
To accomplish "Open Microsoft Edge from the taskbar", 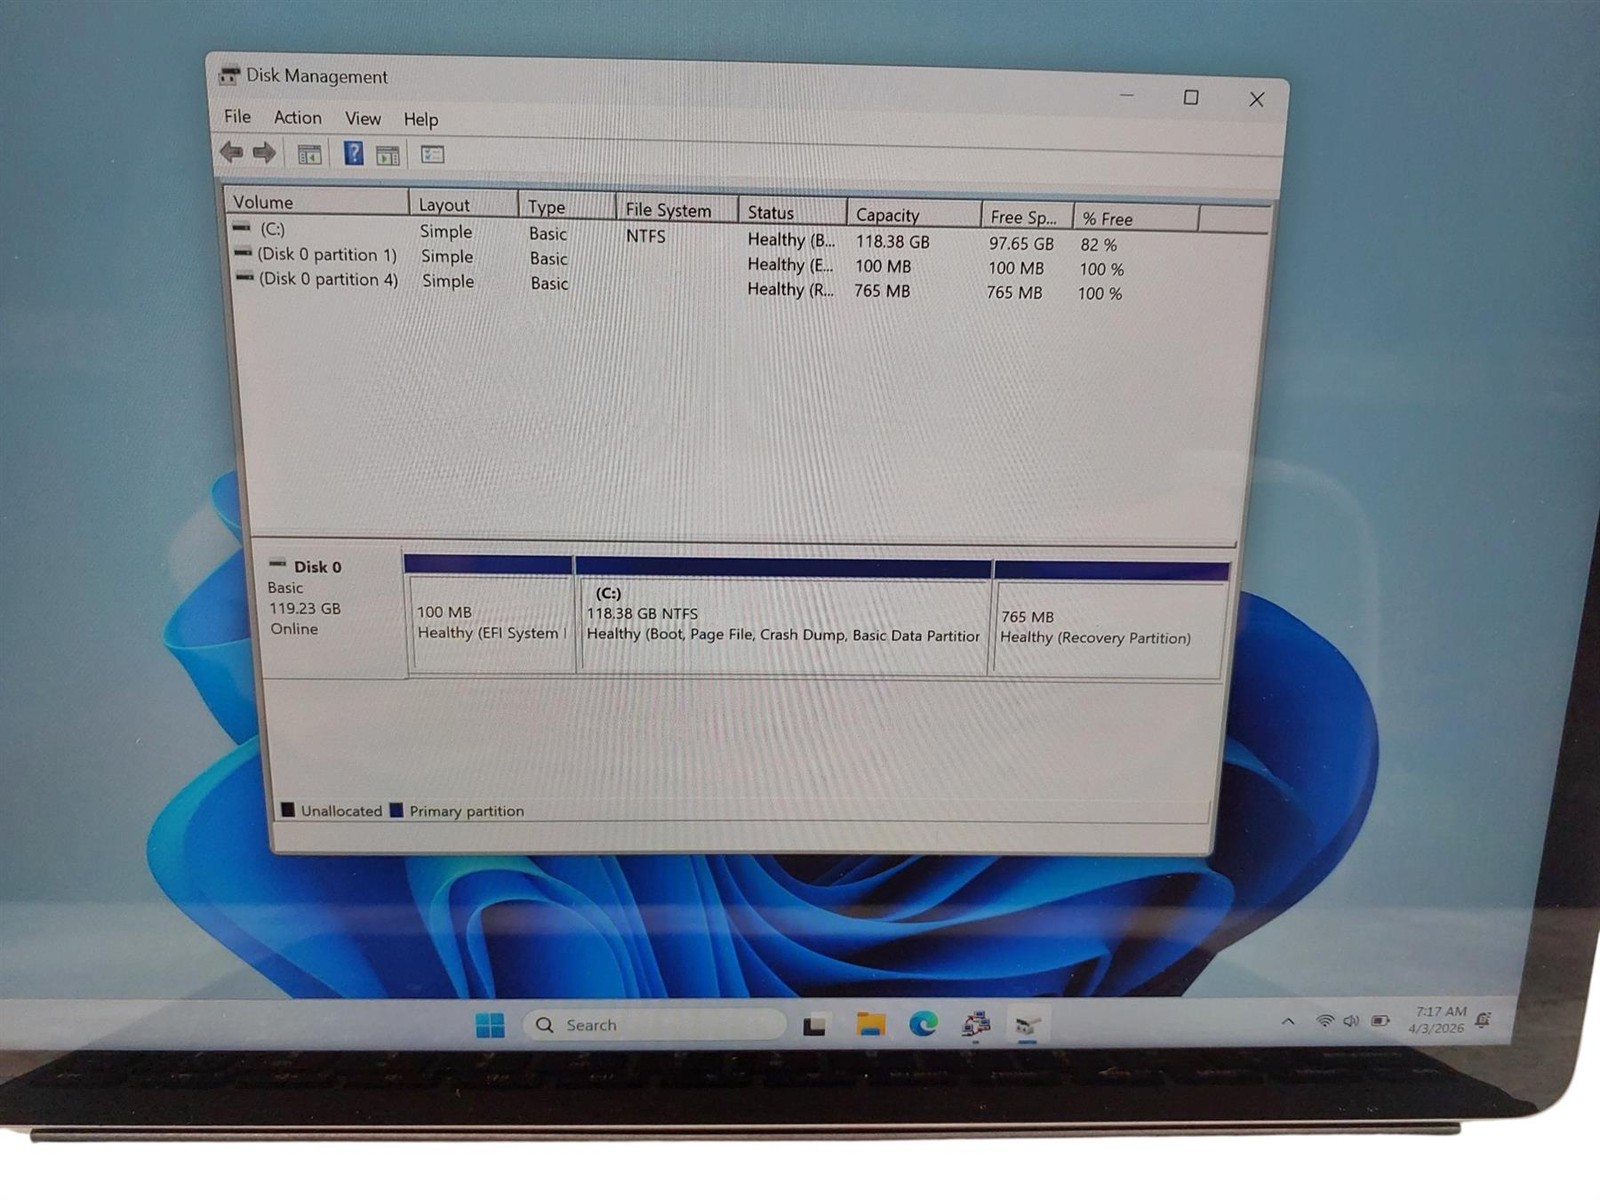I will point(923,1024).
